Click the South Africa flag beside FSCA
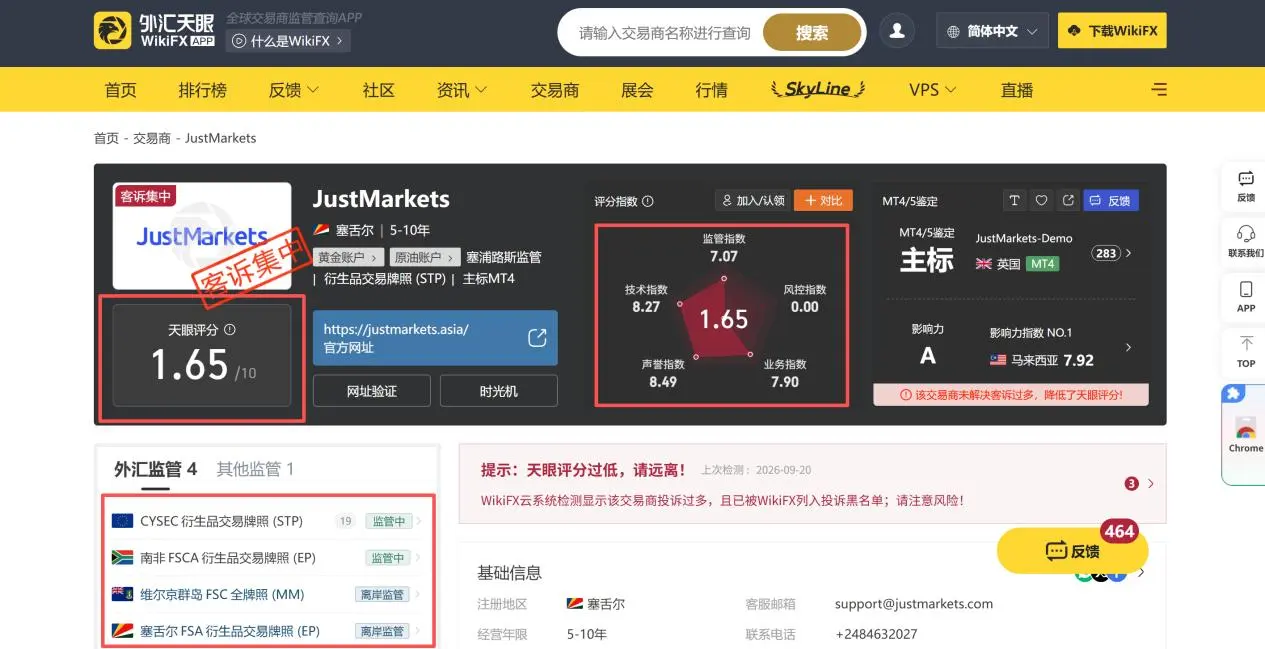Screen dimensions: 1265x649 tap(123, 557)
